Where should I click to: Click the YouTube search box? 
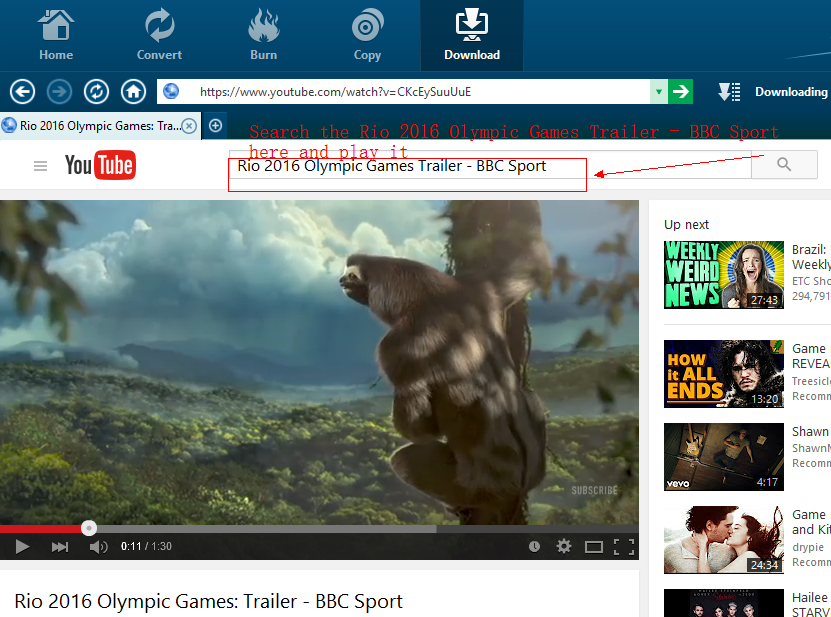point(490,165)
